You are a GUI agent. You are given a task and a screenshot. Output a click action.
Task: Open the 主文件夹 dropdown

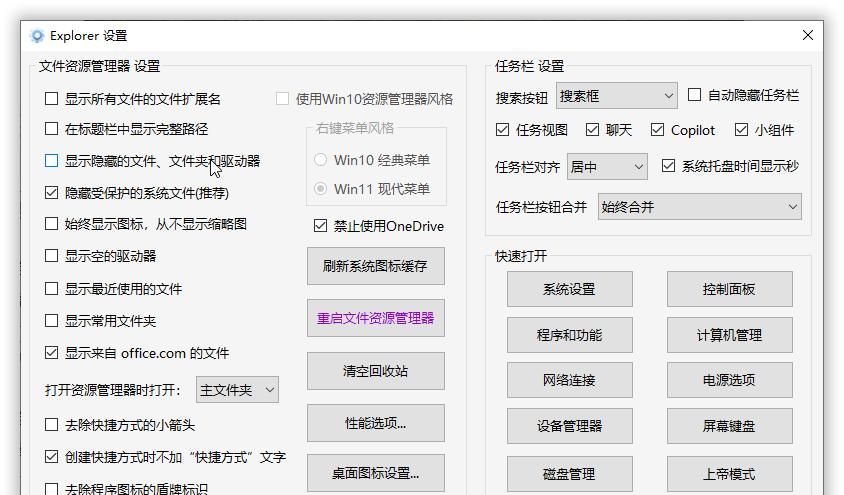(237, 390)
